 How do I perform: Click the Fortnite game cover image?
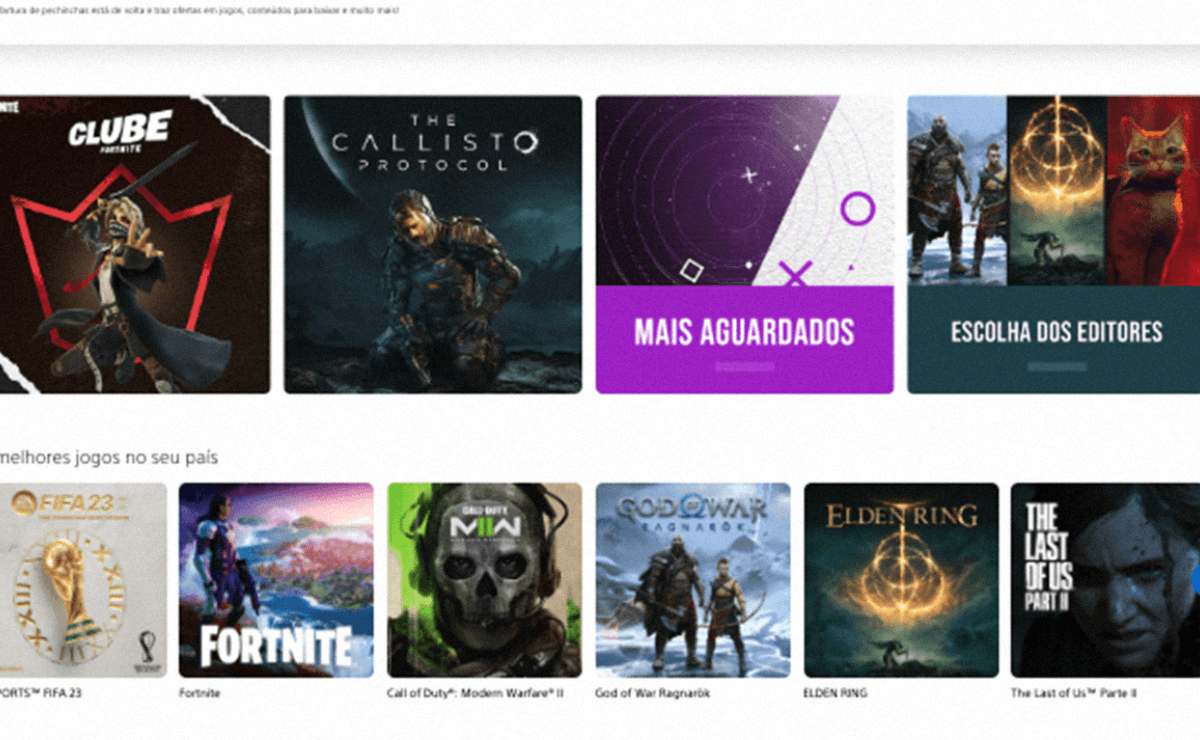(x=276, y=580)
